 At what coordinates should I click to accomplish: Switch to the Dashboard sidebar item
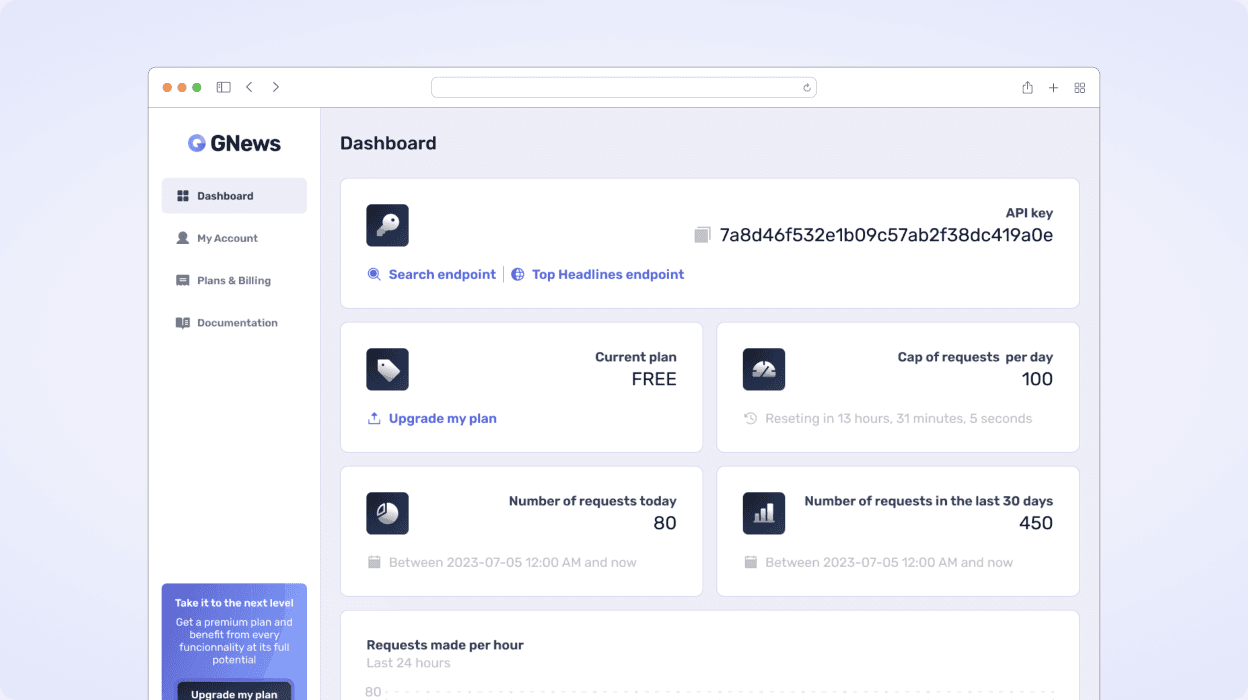tap(225, 195)
